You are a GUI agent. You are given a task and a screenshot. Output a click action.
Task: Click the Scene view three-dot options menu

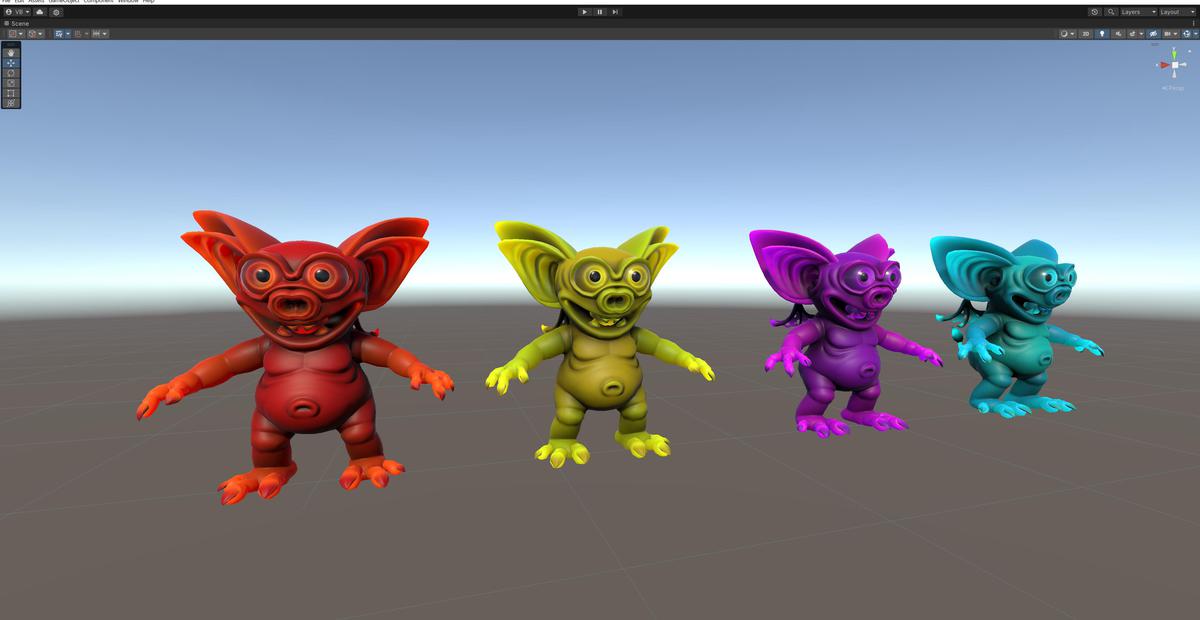[x=1194, y=23]
